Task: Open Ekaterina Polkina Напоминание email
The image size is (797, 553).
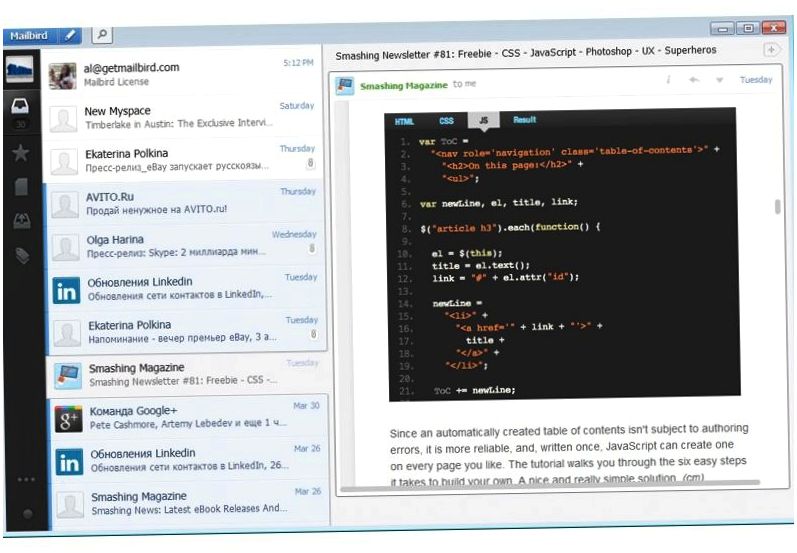Action: pyautogui.click(x=188, y=331)
